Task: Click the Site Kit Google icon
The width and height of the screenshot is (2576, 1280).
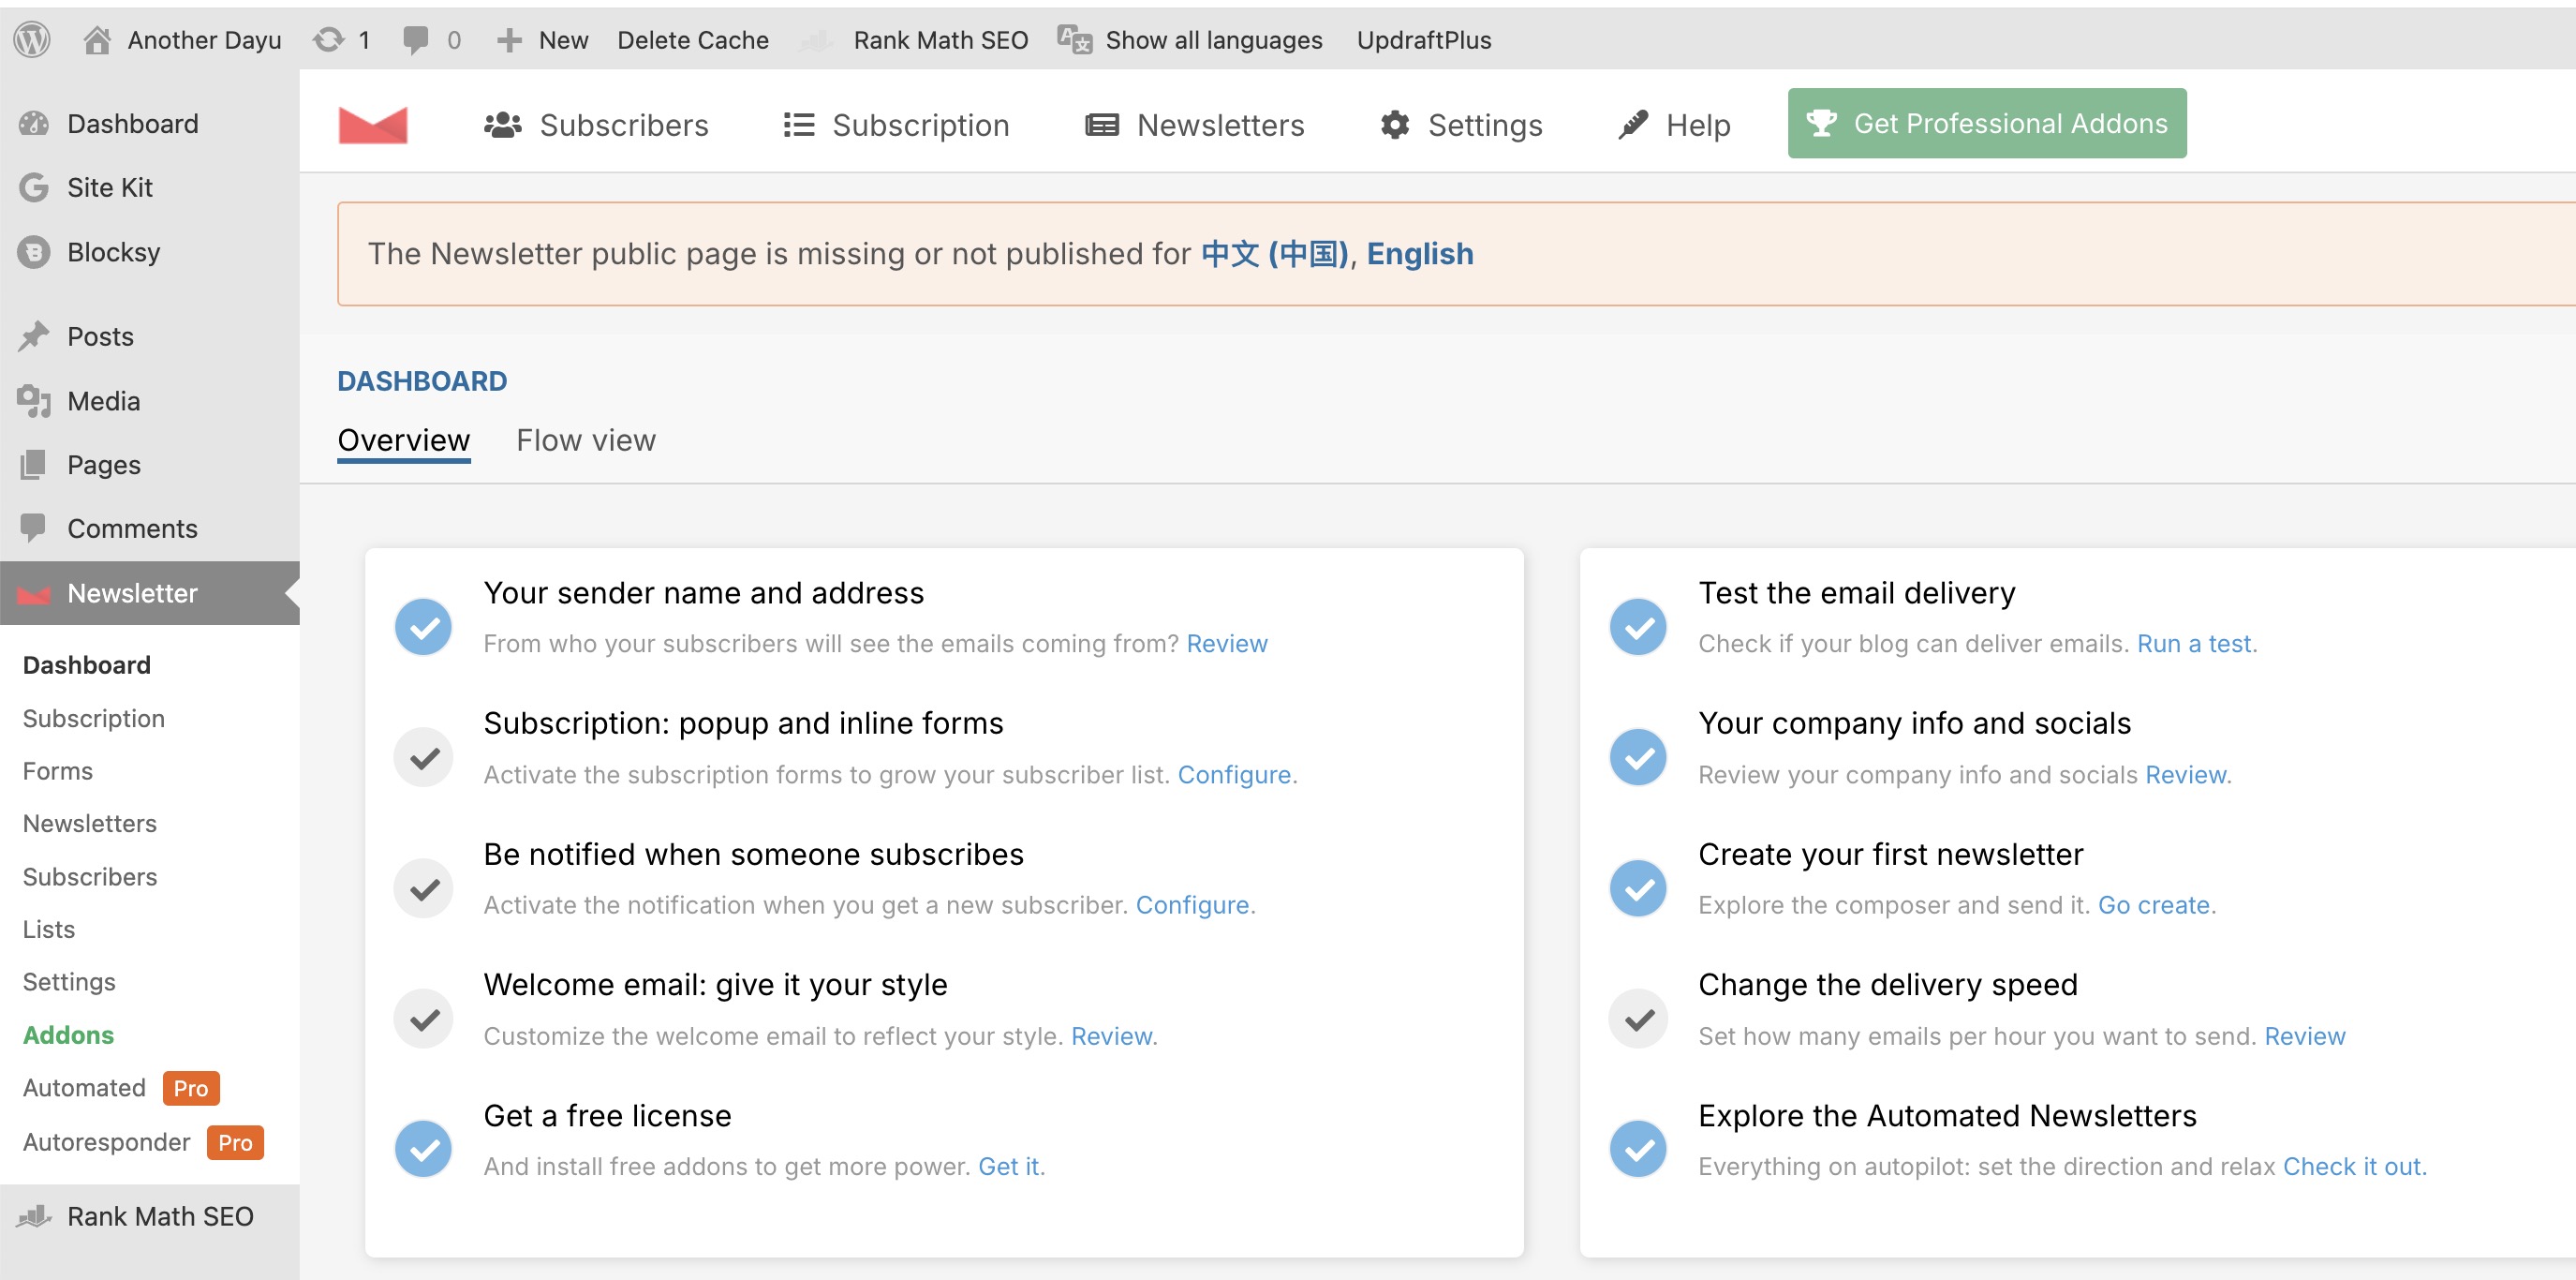Action: point(34,188)
